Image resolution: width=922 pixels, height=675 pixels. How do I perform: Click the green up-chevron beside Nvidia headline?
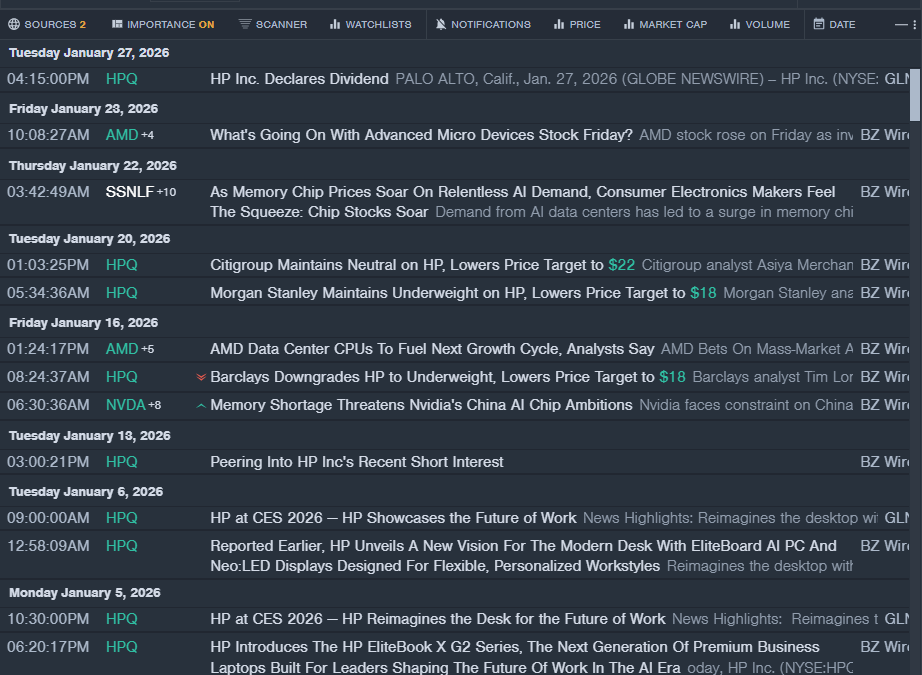click(201, 406)
